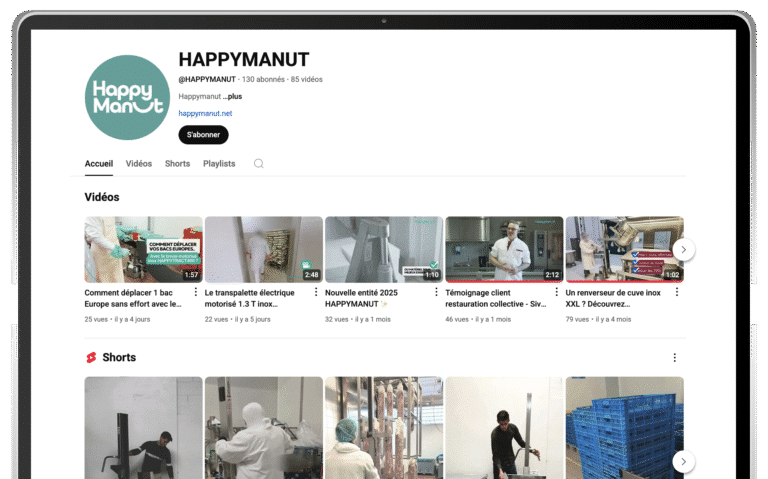Click the S'abonner subscribe button
Image resolution: width=768 pixels, height=479 pixels.
pos(203,135)
